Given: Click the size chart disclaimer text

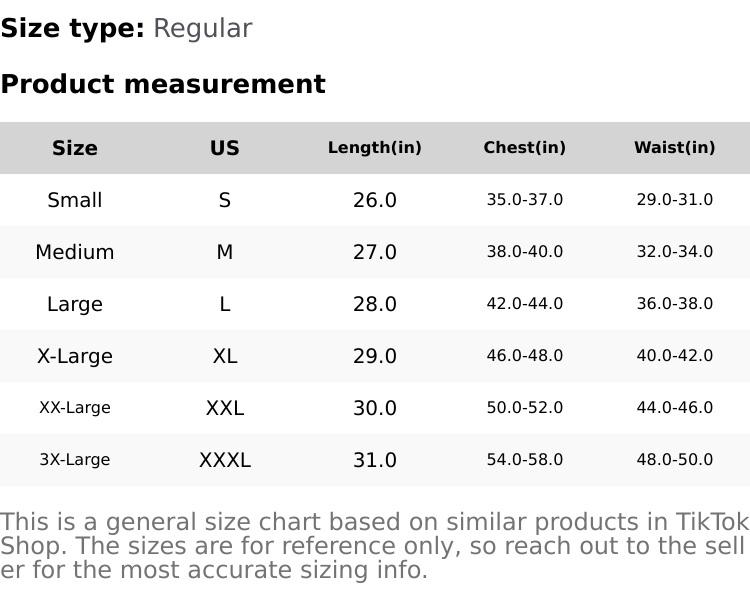Looking at the screenshot, I should coord(375,546).
